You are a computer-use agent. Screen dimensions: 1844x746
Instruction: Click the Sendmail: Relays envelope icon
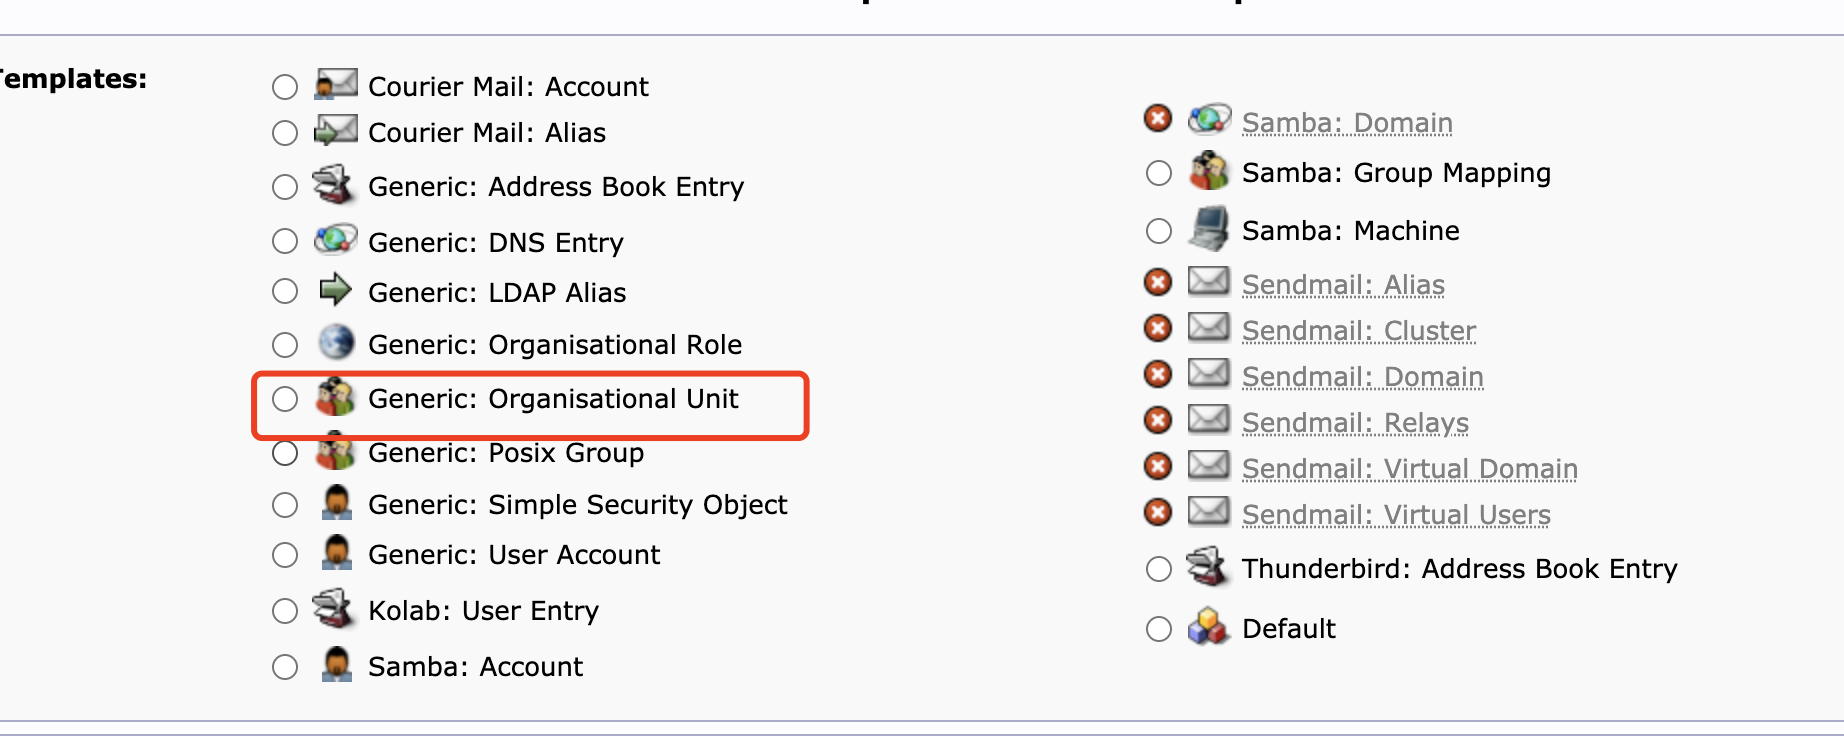(1209, 419)
